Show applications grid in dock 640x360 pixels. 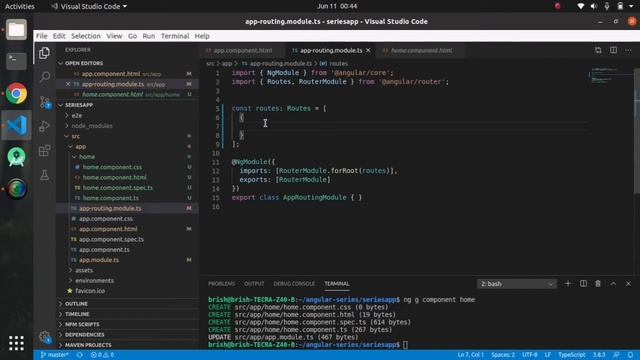[x=16, y=343]
